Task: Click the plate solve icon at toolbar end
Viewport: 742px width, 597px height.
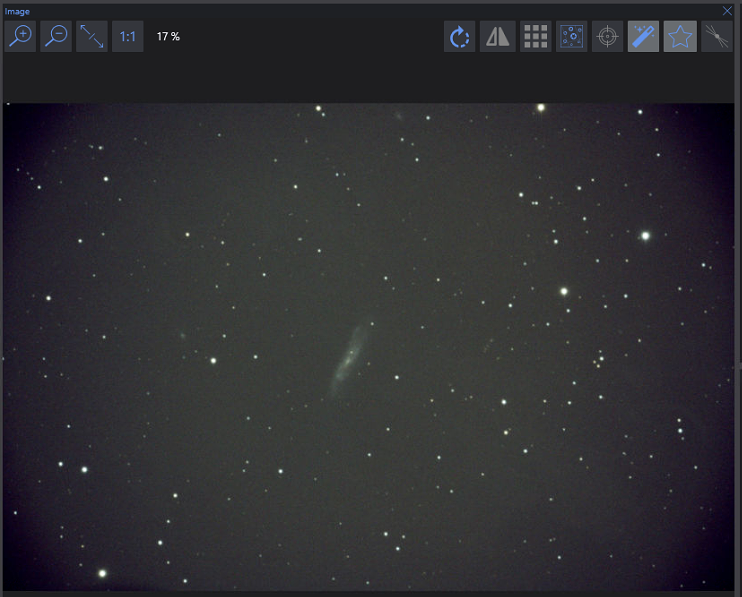Action: click(x=717, y=36)
